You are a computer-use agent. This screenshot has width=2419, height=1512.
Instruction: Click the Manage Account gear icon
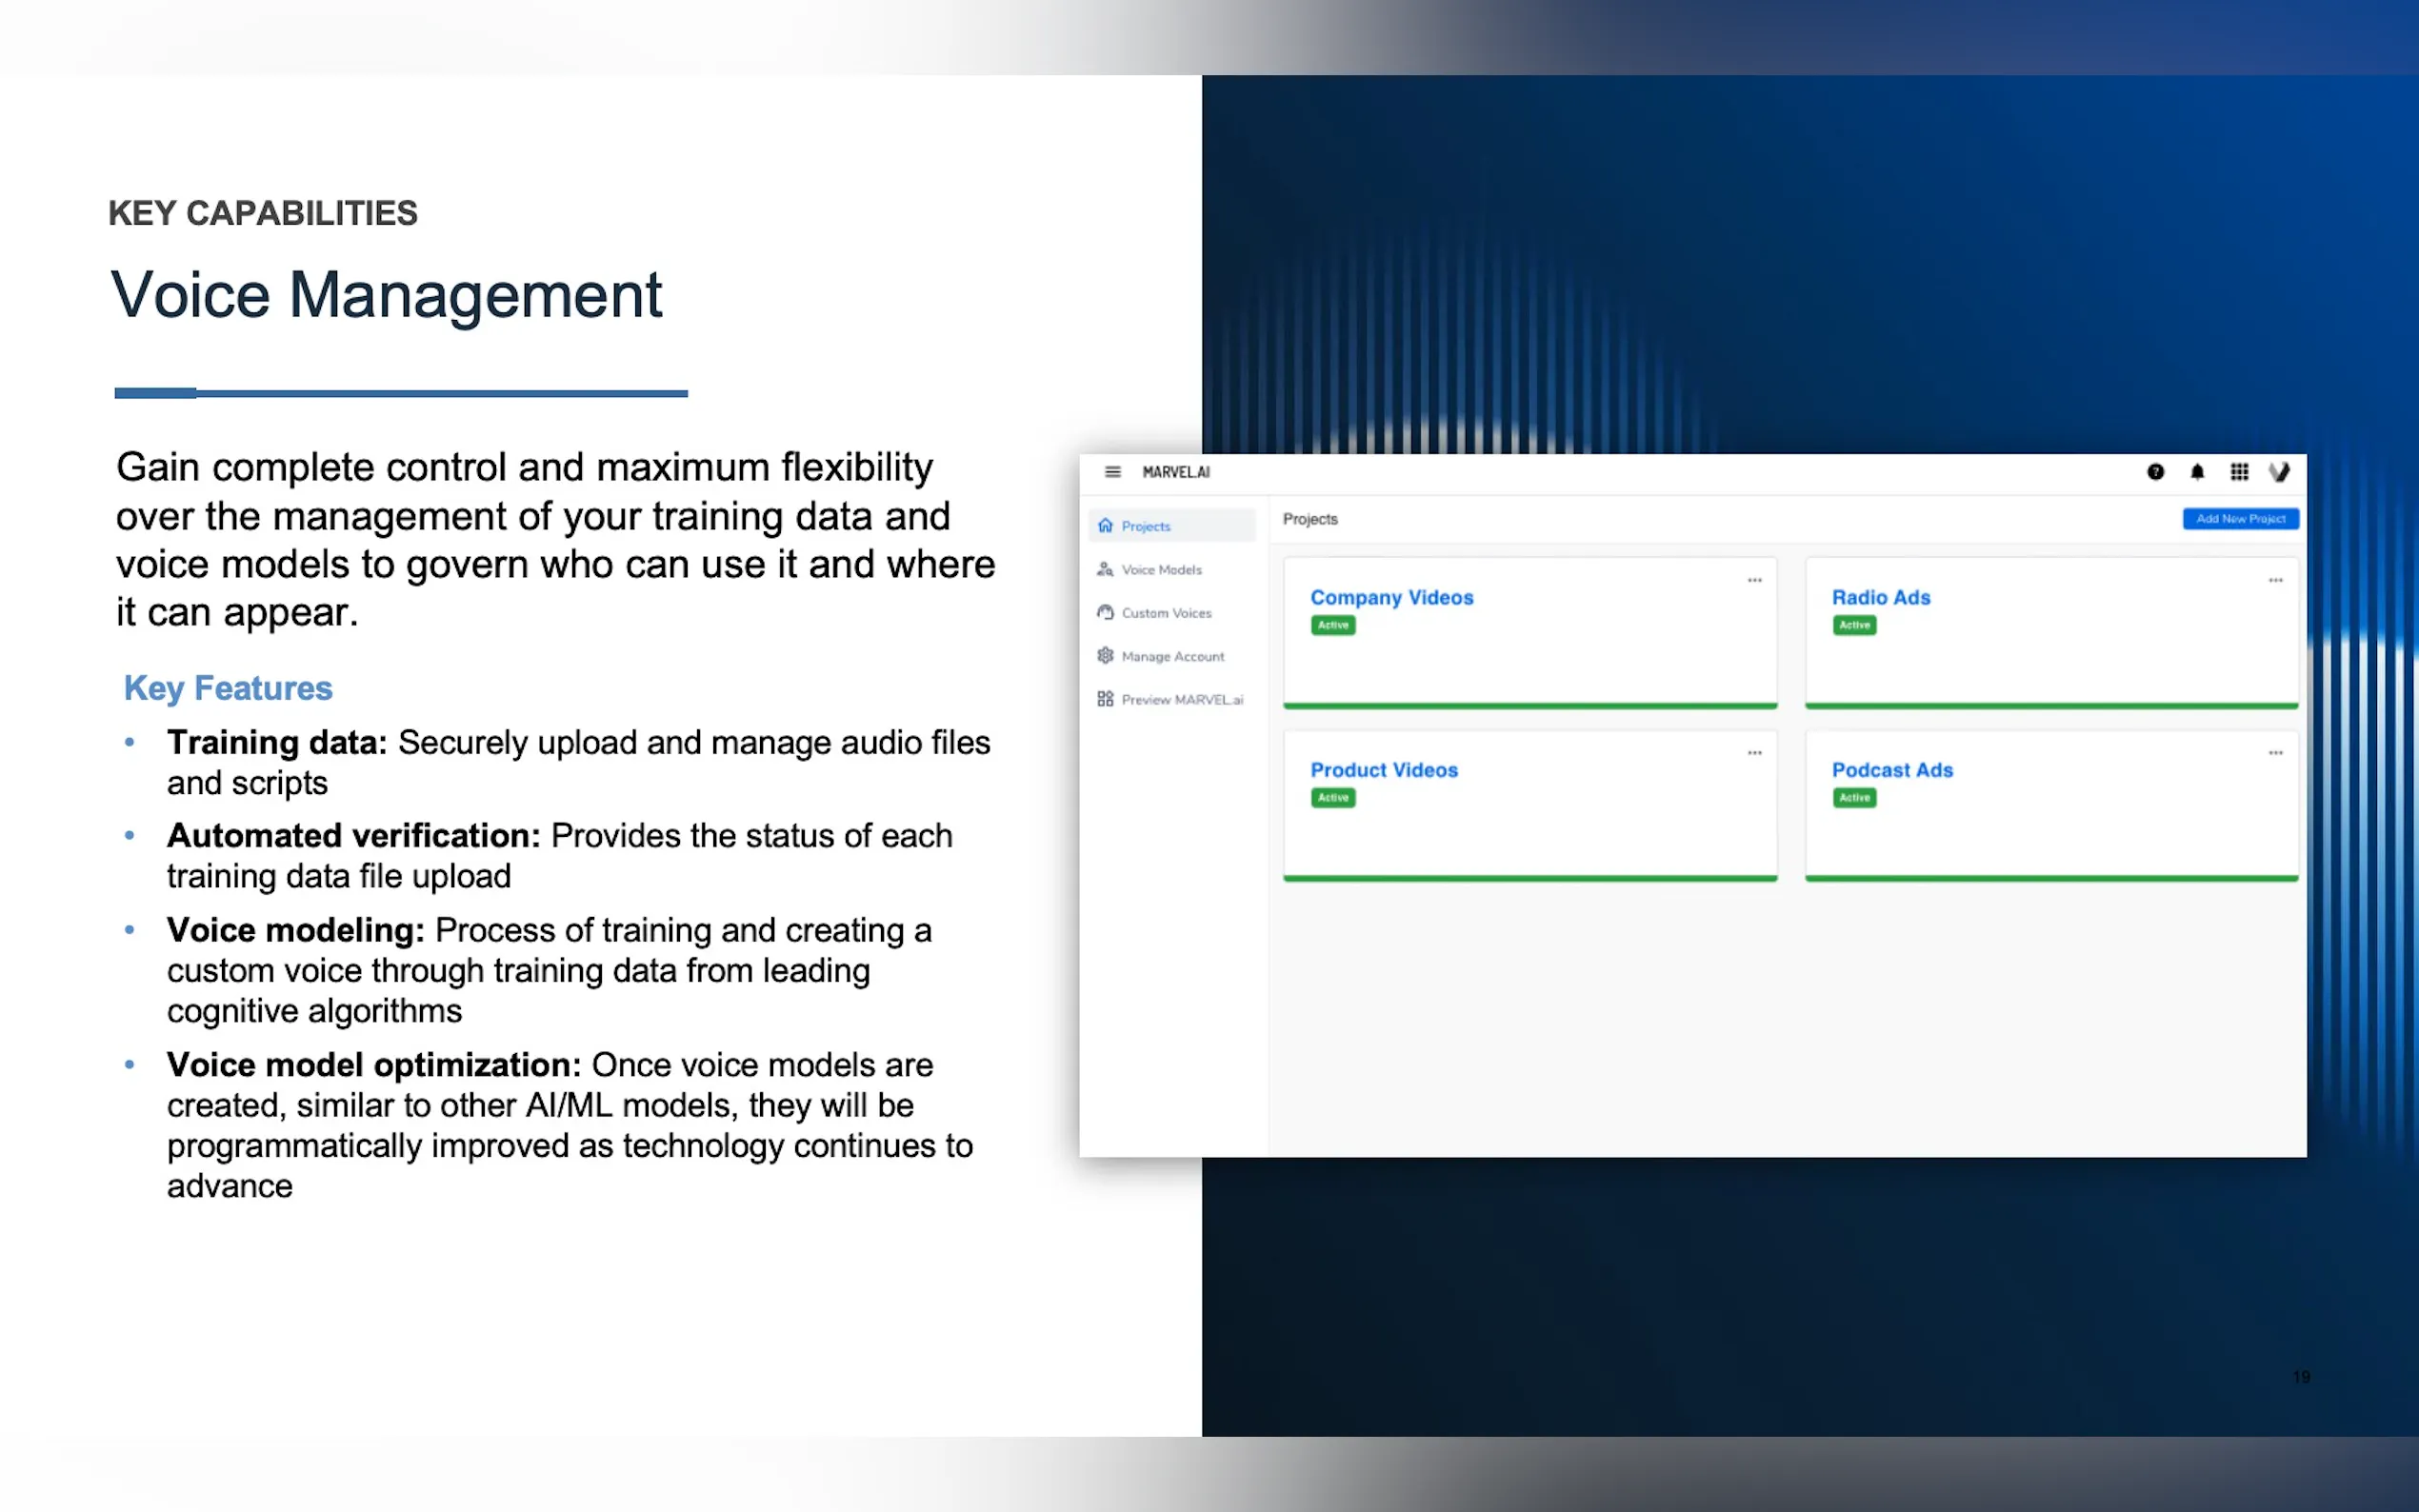click(x=1105, y=656)
